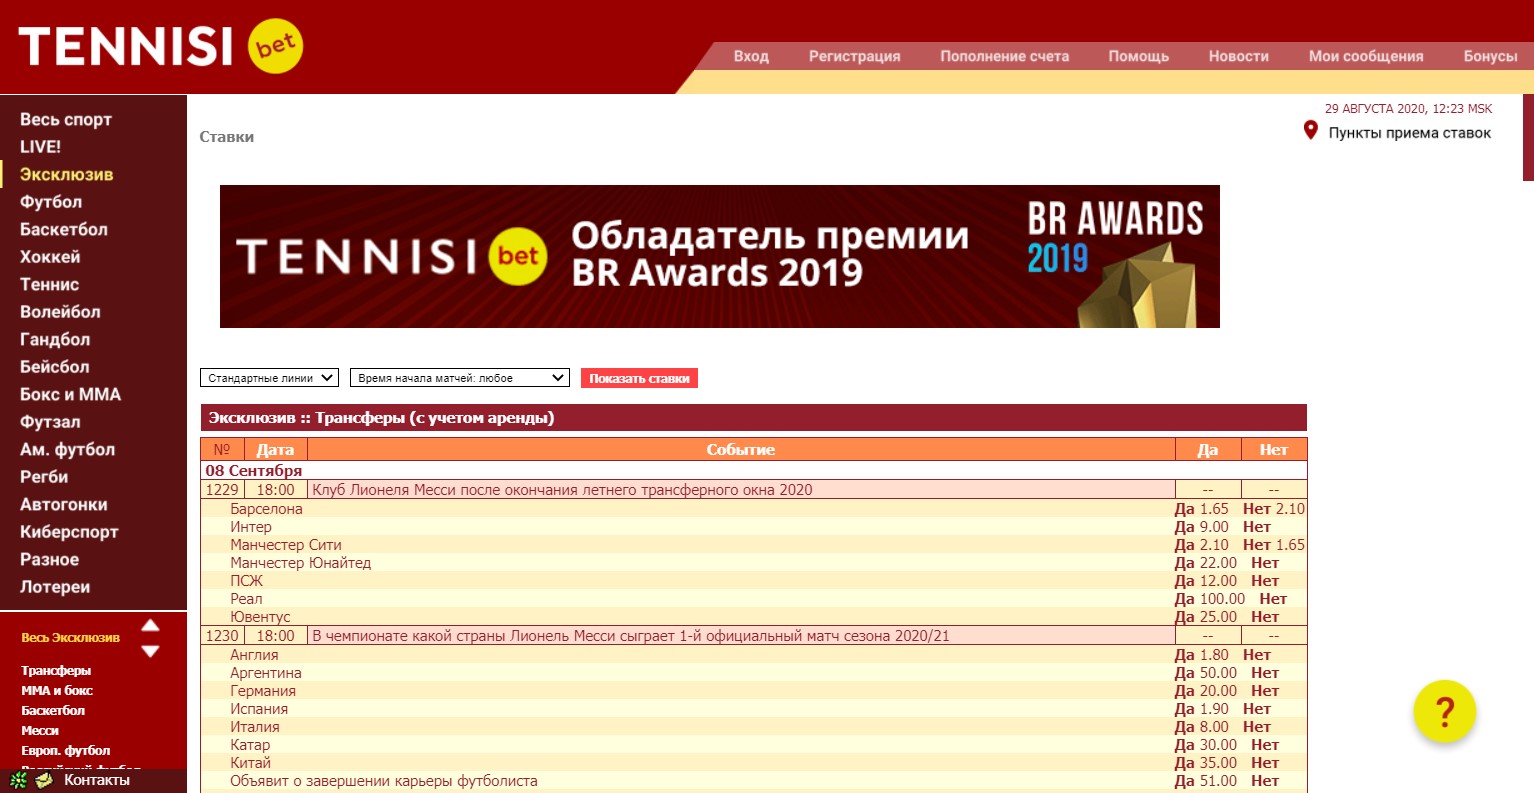Select Футбол in the sidebar

51,202
